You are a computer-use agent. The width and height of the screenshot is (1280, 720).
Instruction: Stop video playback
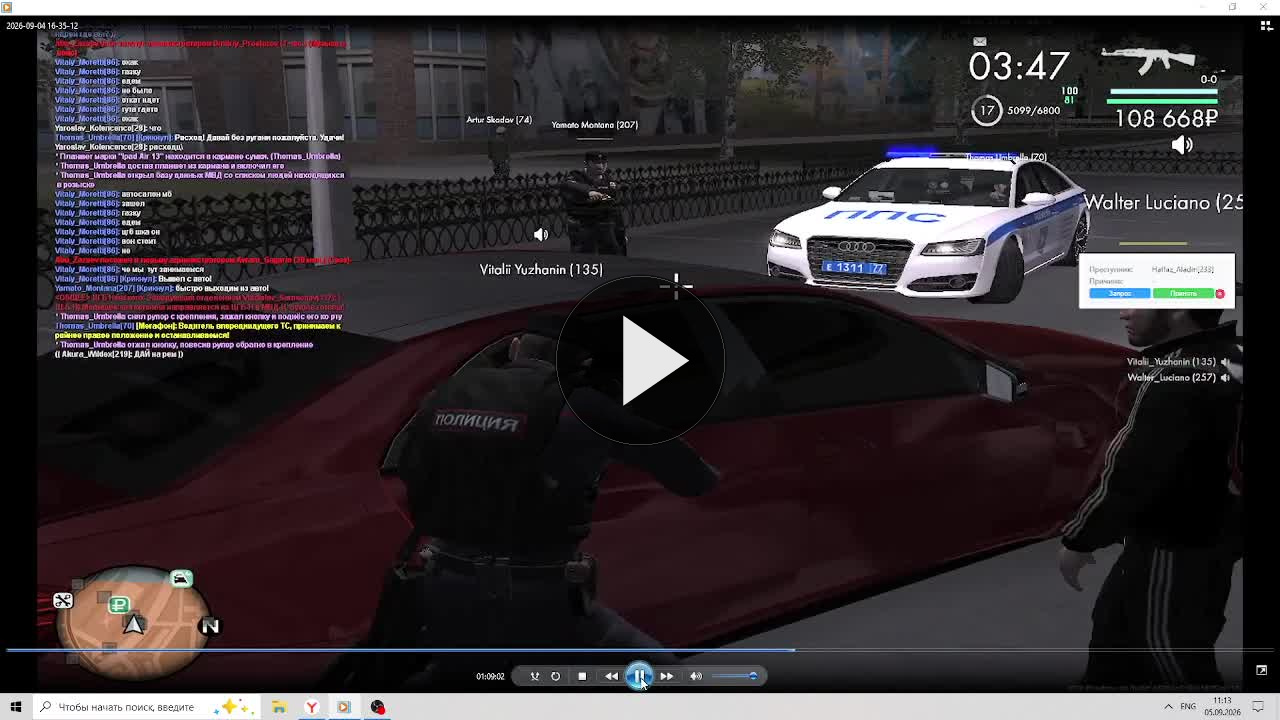pos(582,676)
